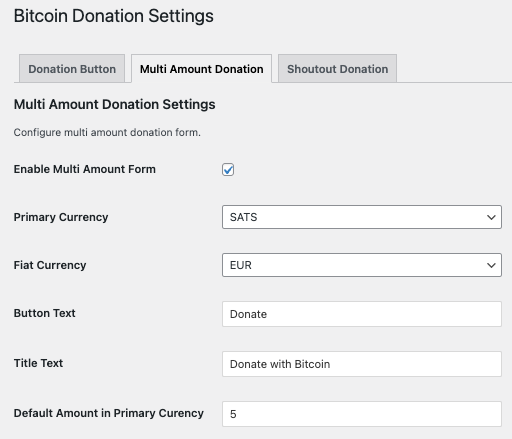This screenshot has width=512, height=439.
Task: Switch to the Donation Button tab
Action: pos(72,69)
